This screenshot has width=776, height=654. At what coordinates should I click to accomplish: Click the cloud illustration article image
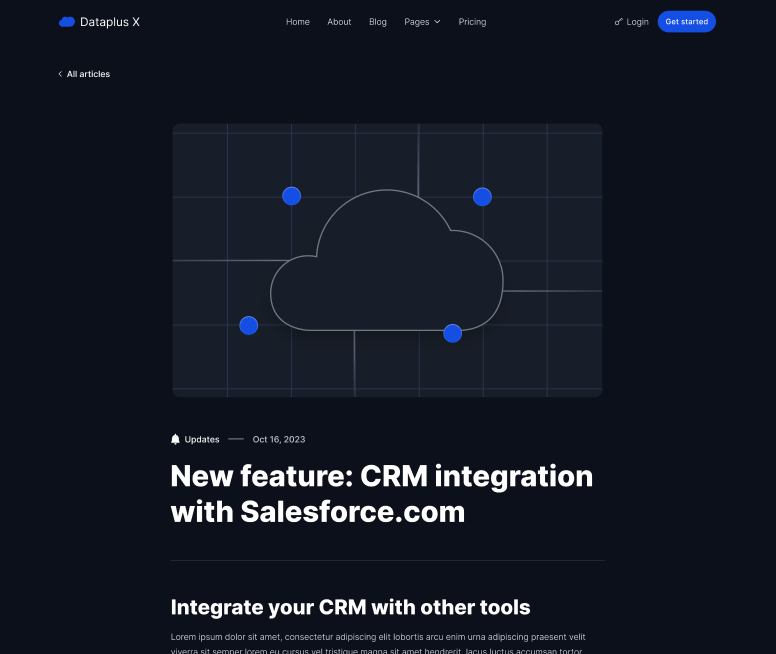pos(387,260)
